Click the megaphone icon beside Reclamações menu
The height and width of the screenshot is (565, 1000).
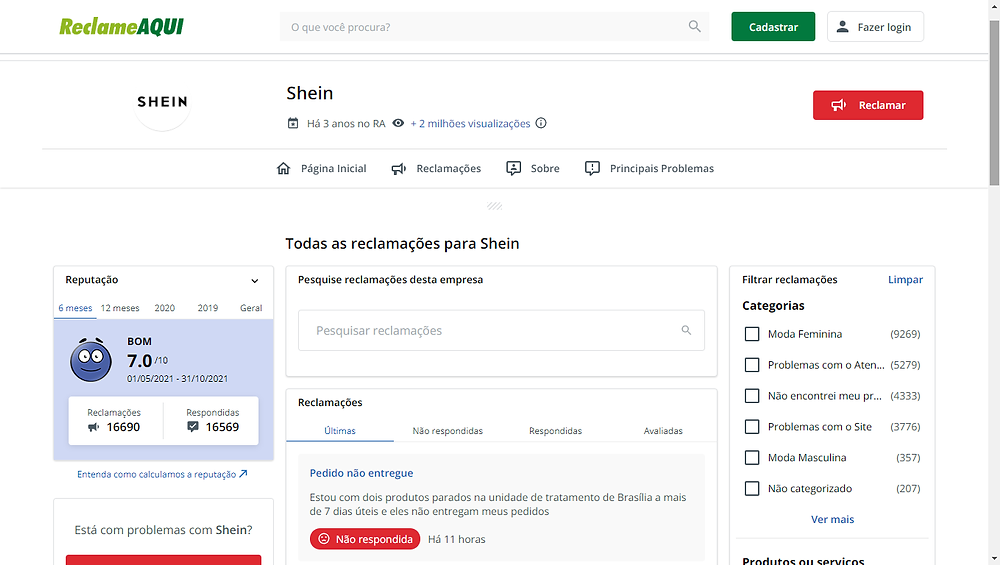point(399,168)
